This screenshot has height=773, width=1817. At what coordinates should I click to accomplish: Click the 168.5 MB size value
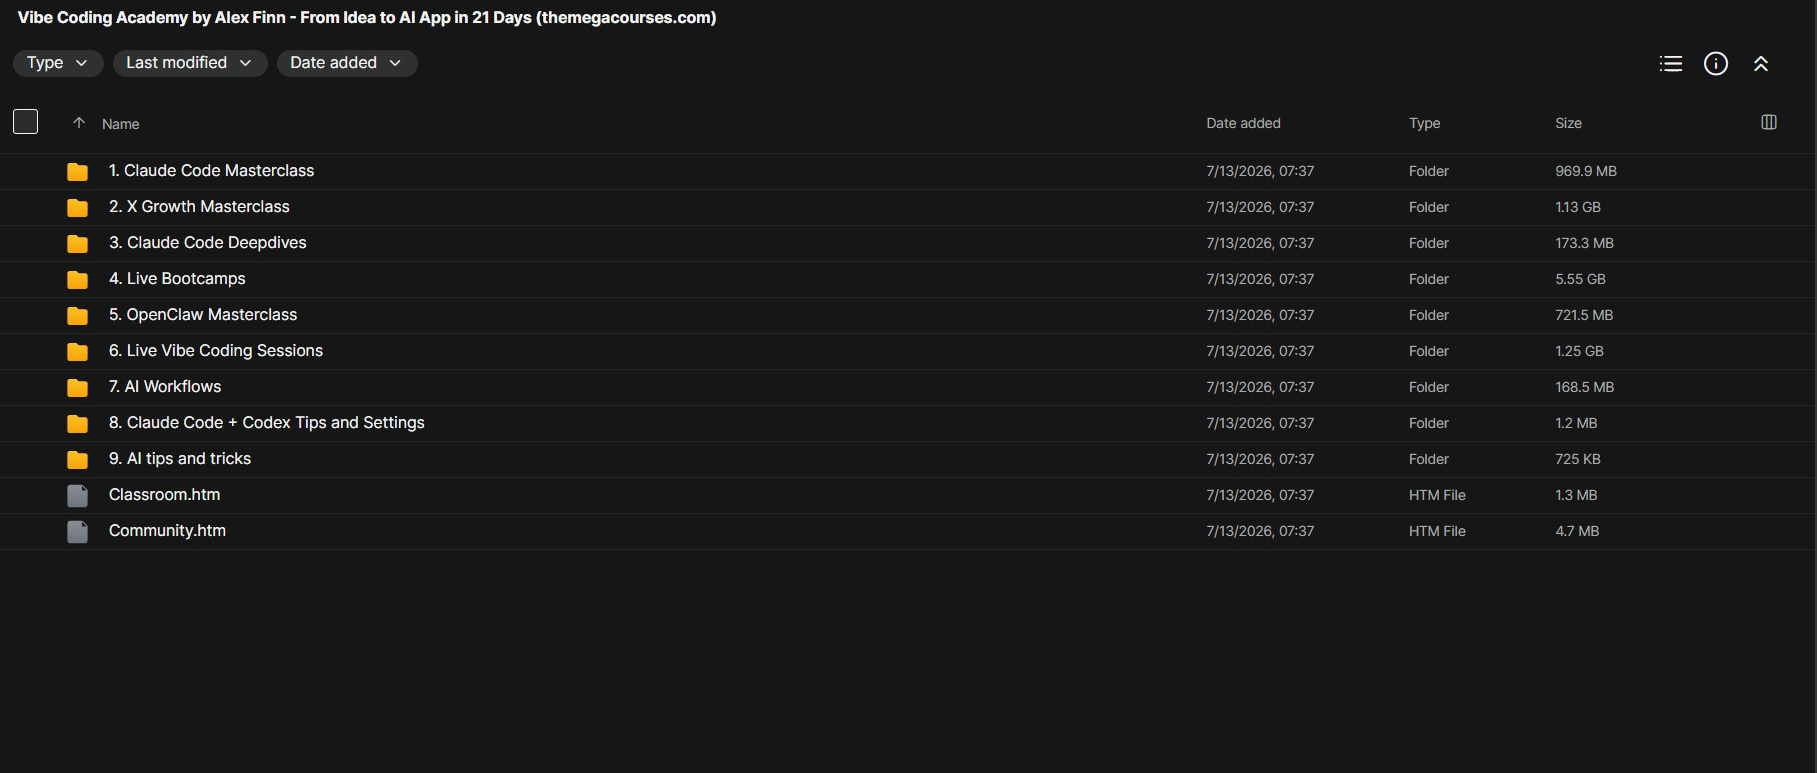1584,387
